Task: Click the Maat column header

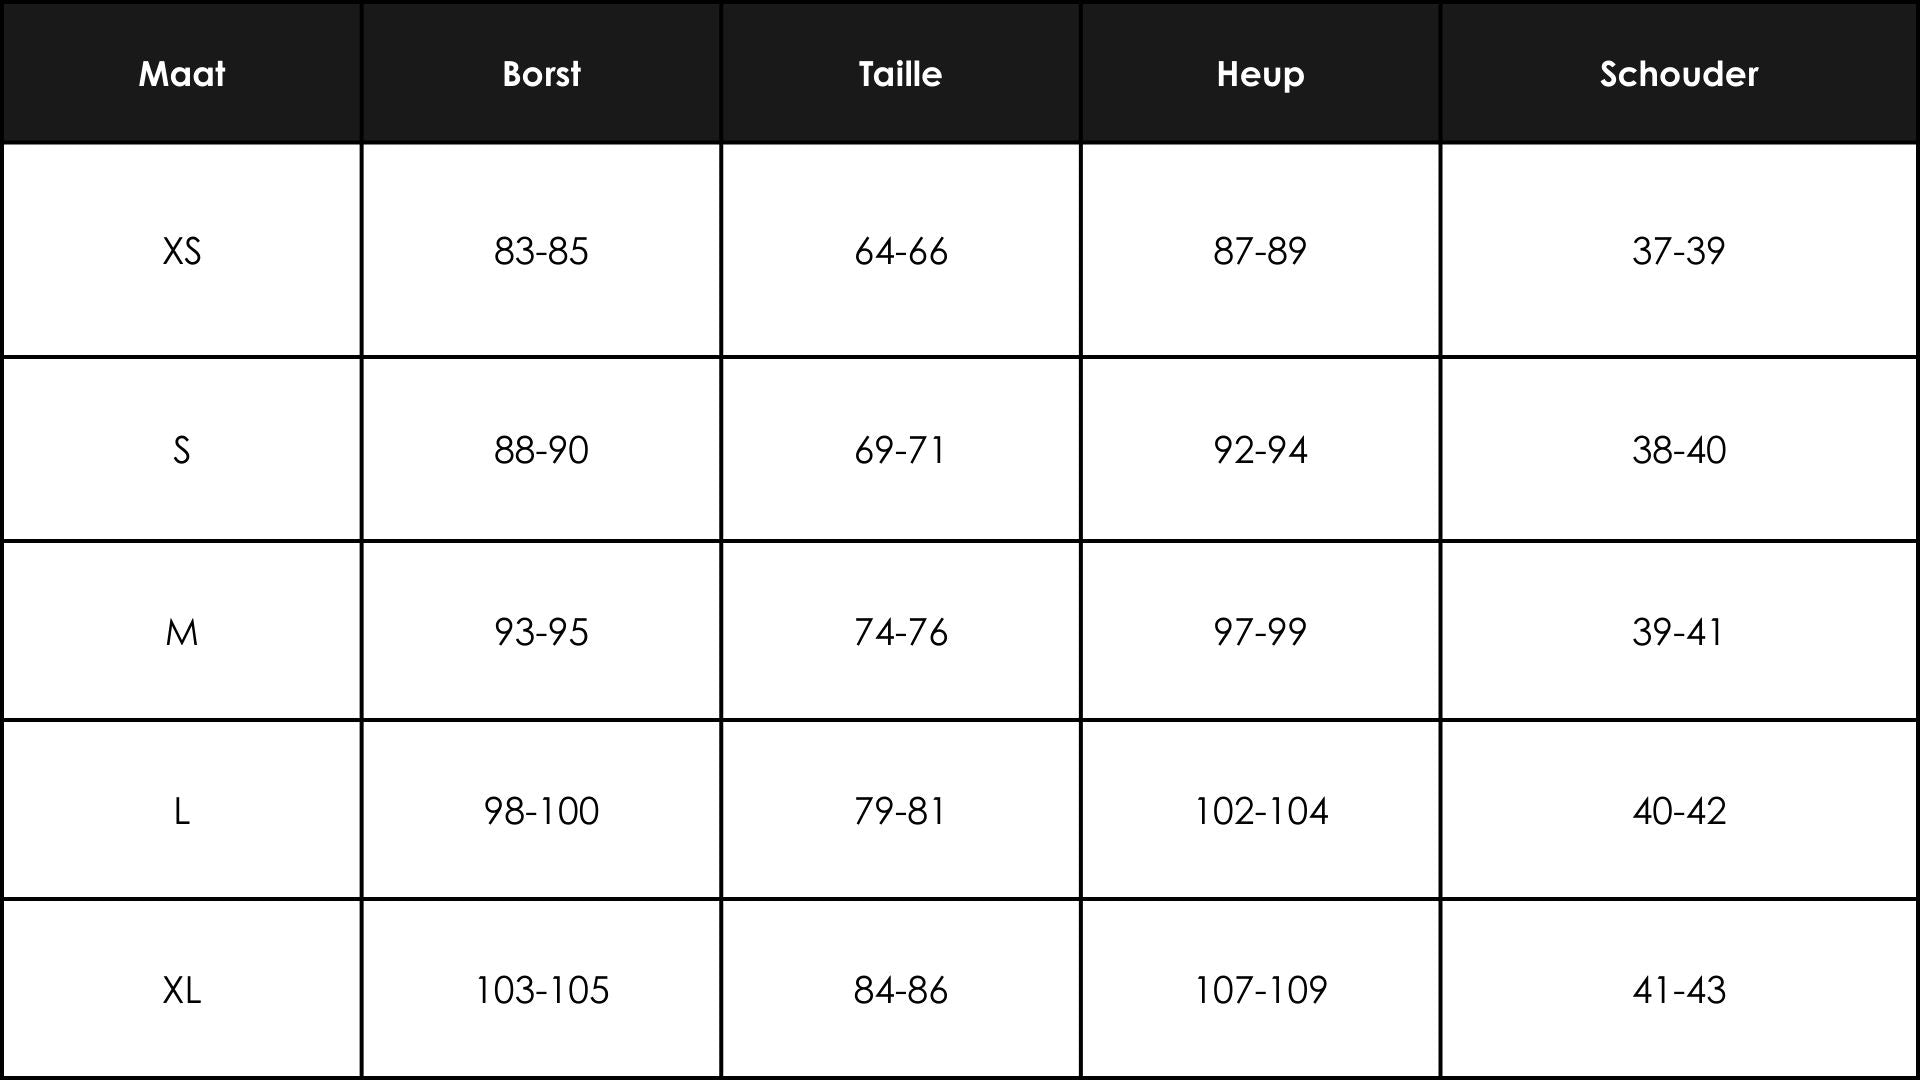Action: pyautogui.click(x=181, y=74)
